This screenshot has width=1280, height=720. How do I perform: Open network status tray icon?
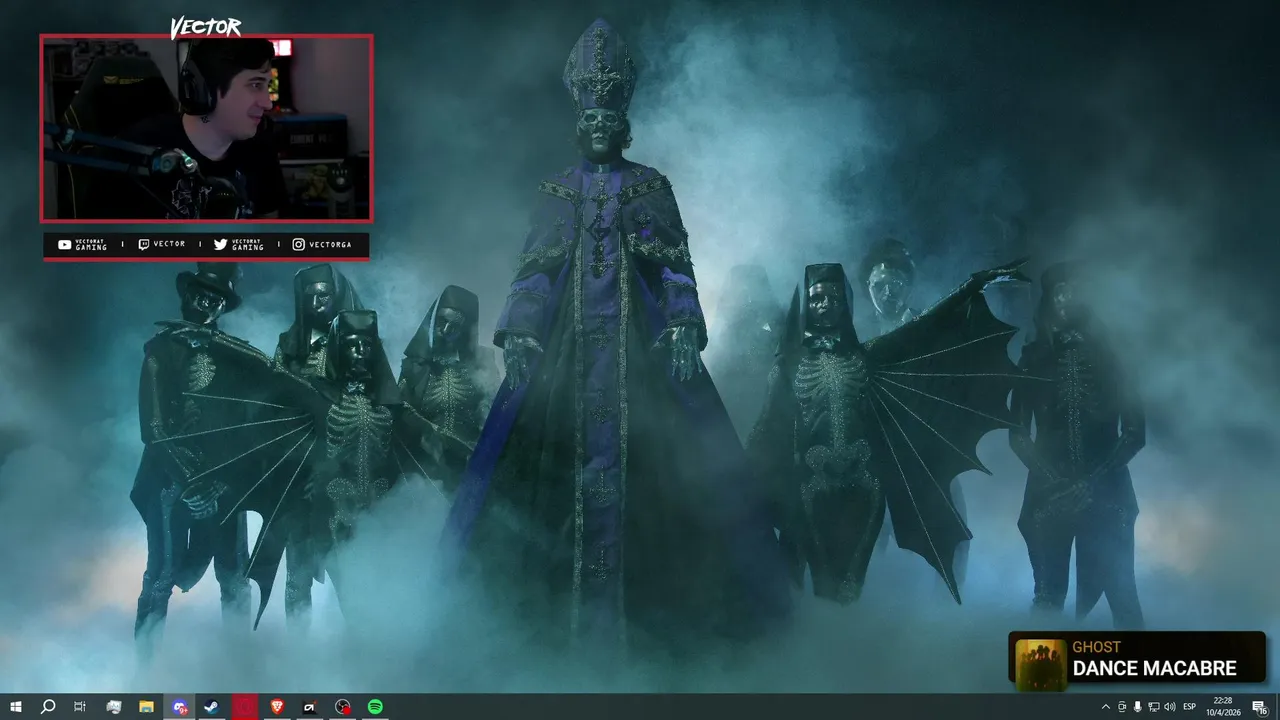click(1153, 707)
